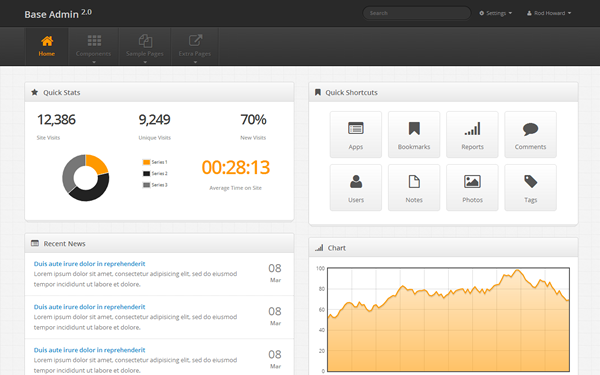Image resolution: width=600 pixels, height=375 pixels.
Task: Focus the Search input field
Action: [417, 13]
